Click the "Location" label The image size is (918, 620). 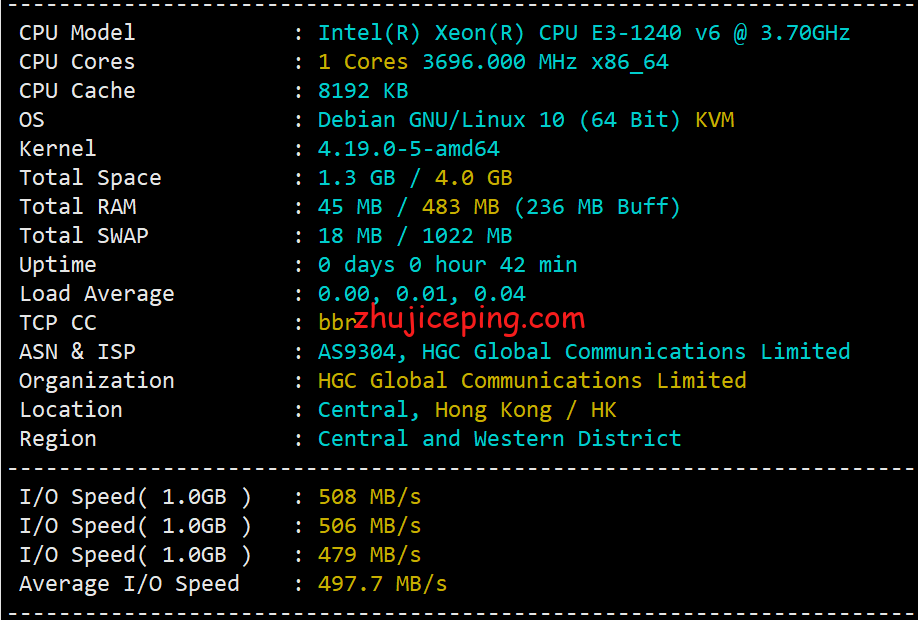(x=71, y=410)
